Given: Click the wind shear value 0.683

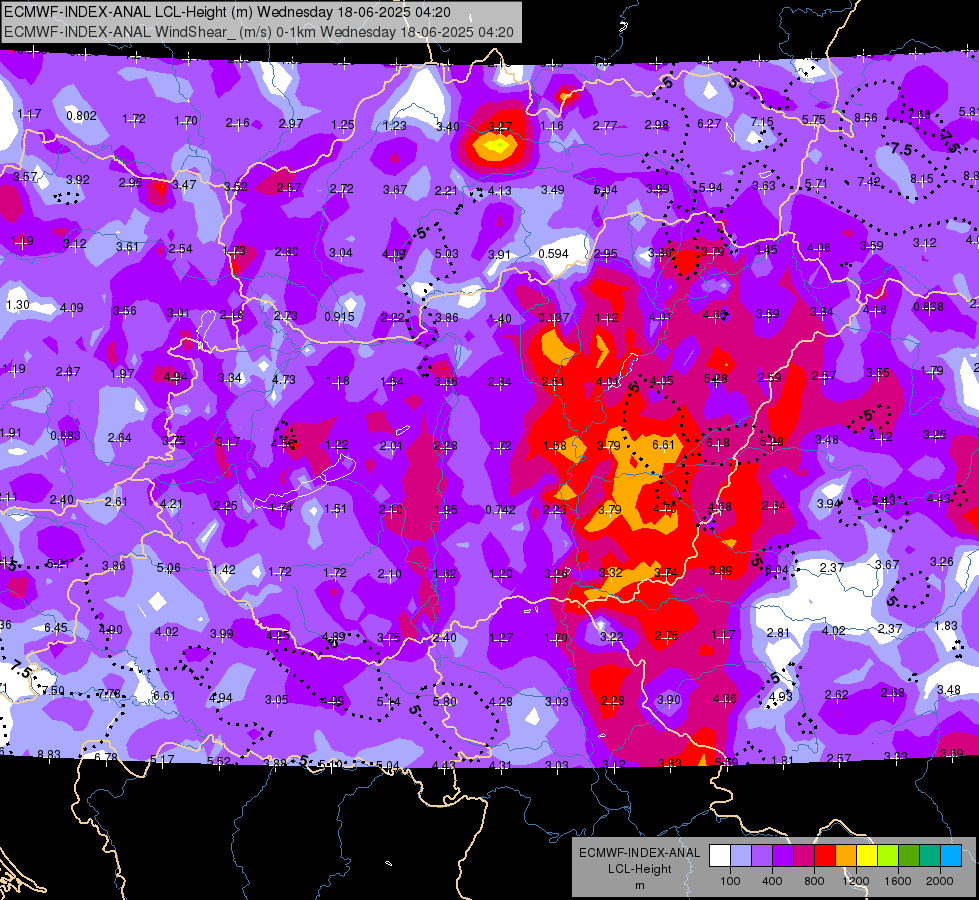Looking at the screenshot, I should pos(65,435).
